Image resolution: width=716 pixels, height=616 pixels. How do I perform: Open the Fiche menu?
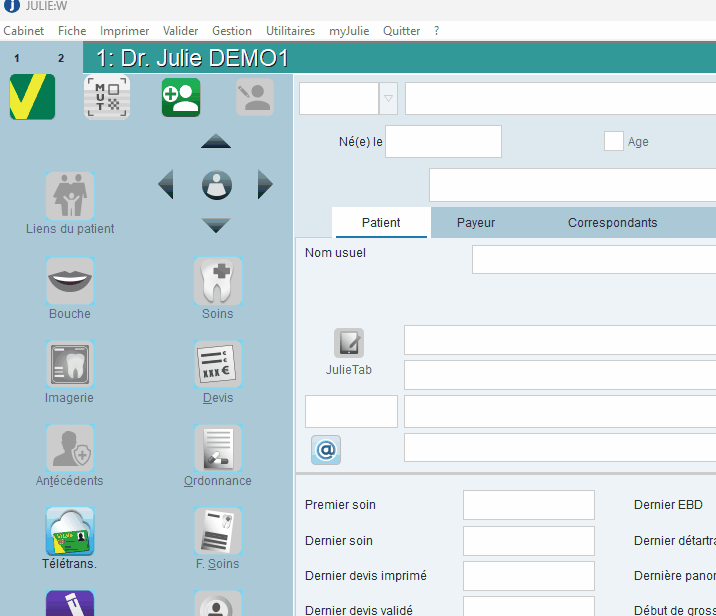pyautogui.click(x=72, y=31)
